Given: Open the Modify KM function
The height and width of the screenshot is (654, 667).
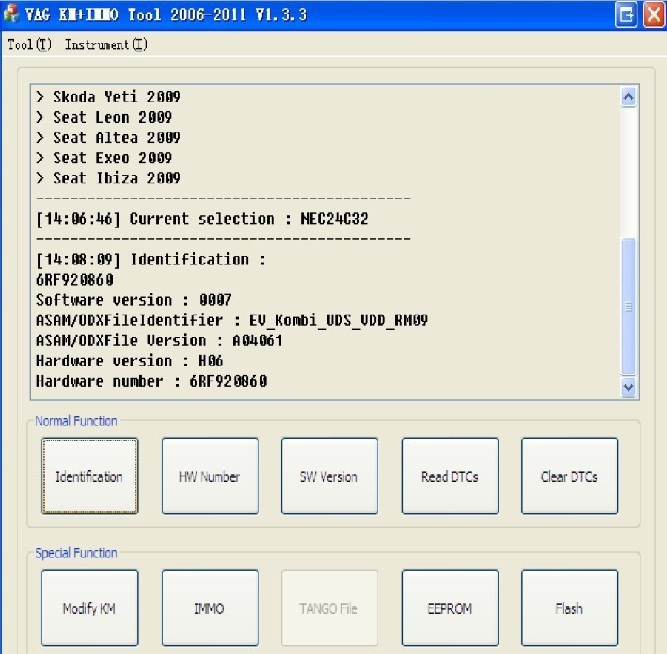Looking at the screenshot, I should click(x=90, y=608).
